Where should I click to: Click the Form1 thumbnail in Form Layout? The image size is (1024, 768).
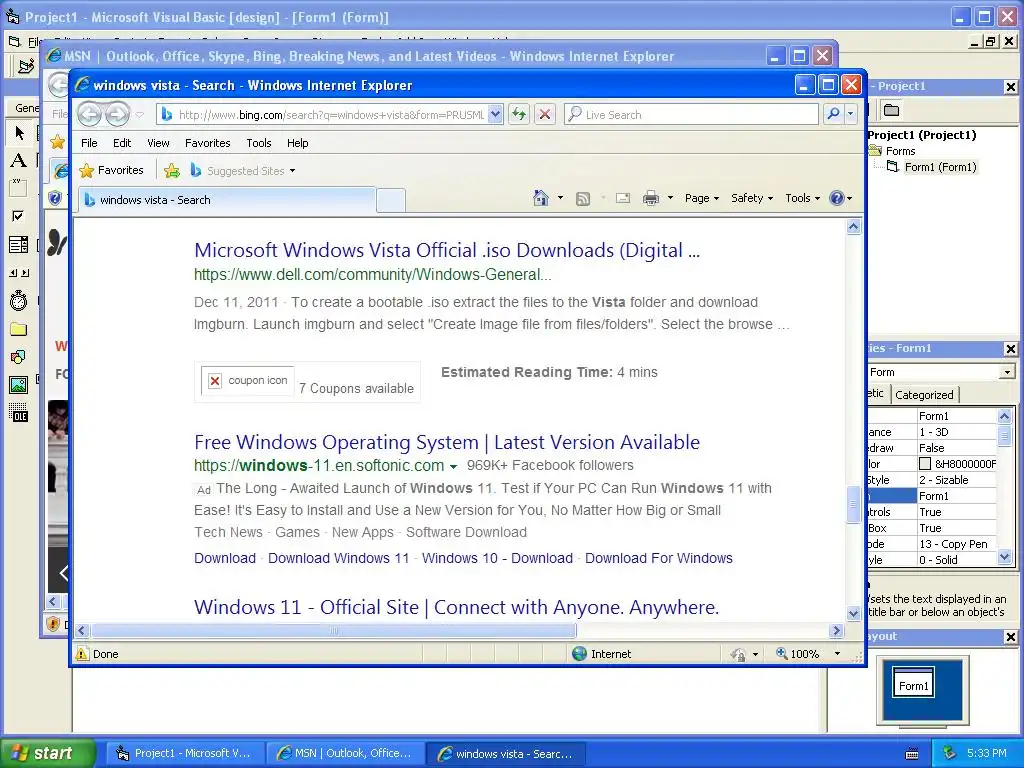[913, 682]
